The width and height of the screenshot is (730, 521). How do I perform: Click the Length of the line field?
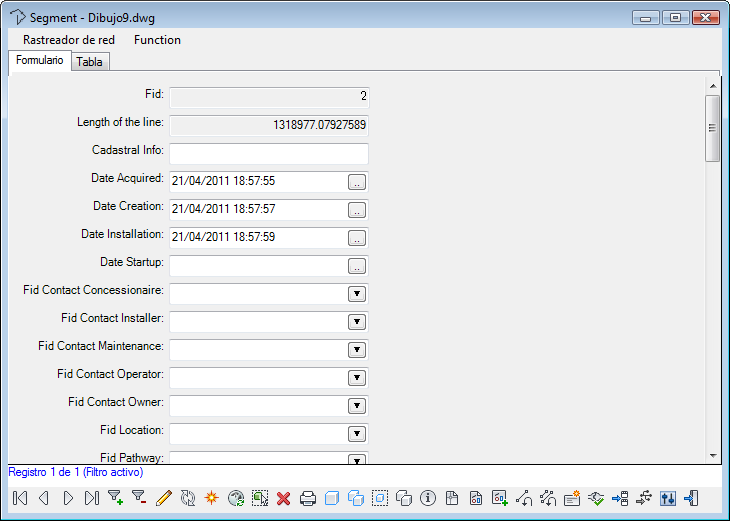(x=269, y=126)
